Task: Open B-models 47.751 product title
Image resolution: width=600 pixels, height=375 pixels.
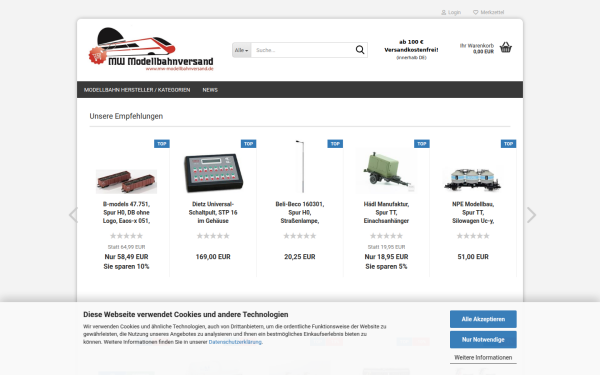Action: pos(126,213)
